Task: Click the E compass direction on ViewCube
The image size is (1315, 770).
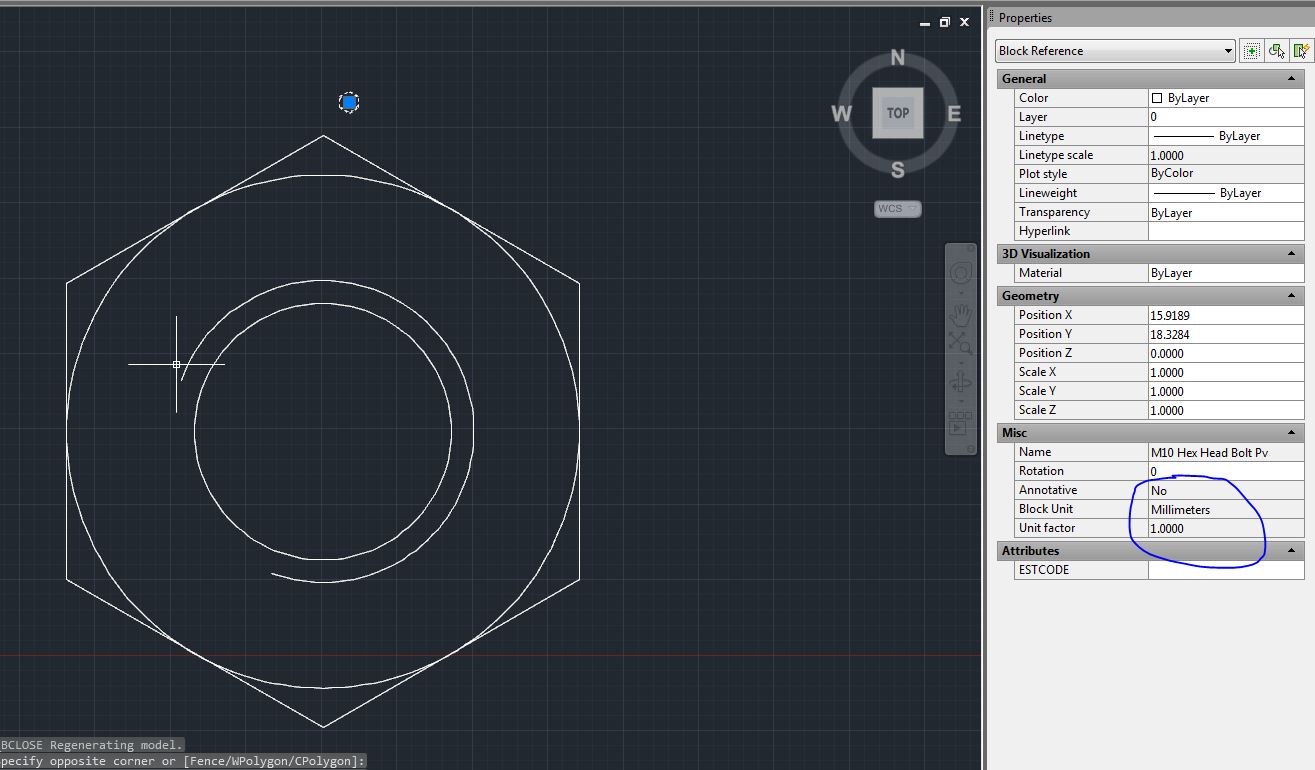Action: [953, 113]
